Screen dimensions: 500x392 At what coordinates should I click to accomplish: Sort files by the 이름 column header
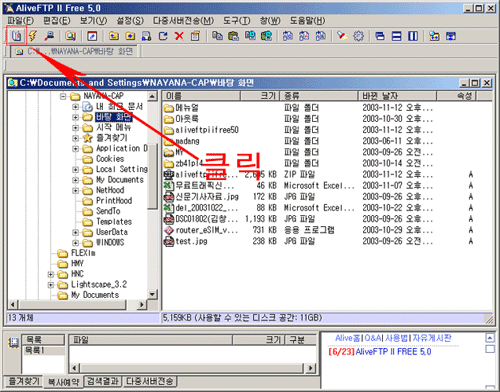201,96
